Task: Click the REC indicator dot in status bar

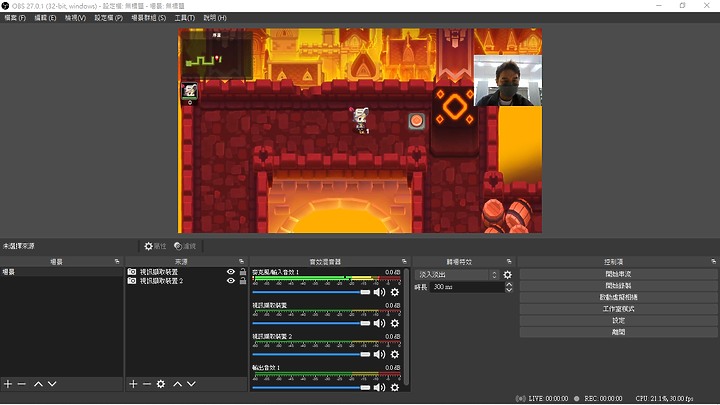Action: pyautogui.click(x=577, y=399)
